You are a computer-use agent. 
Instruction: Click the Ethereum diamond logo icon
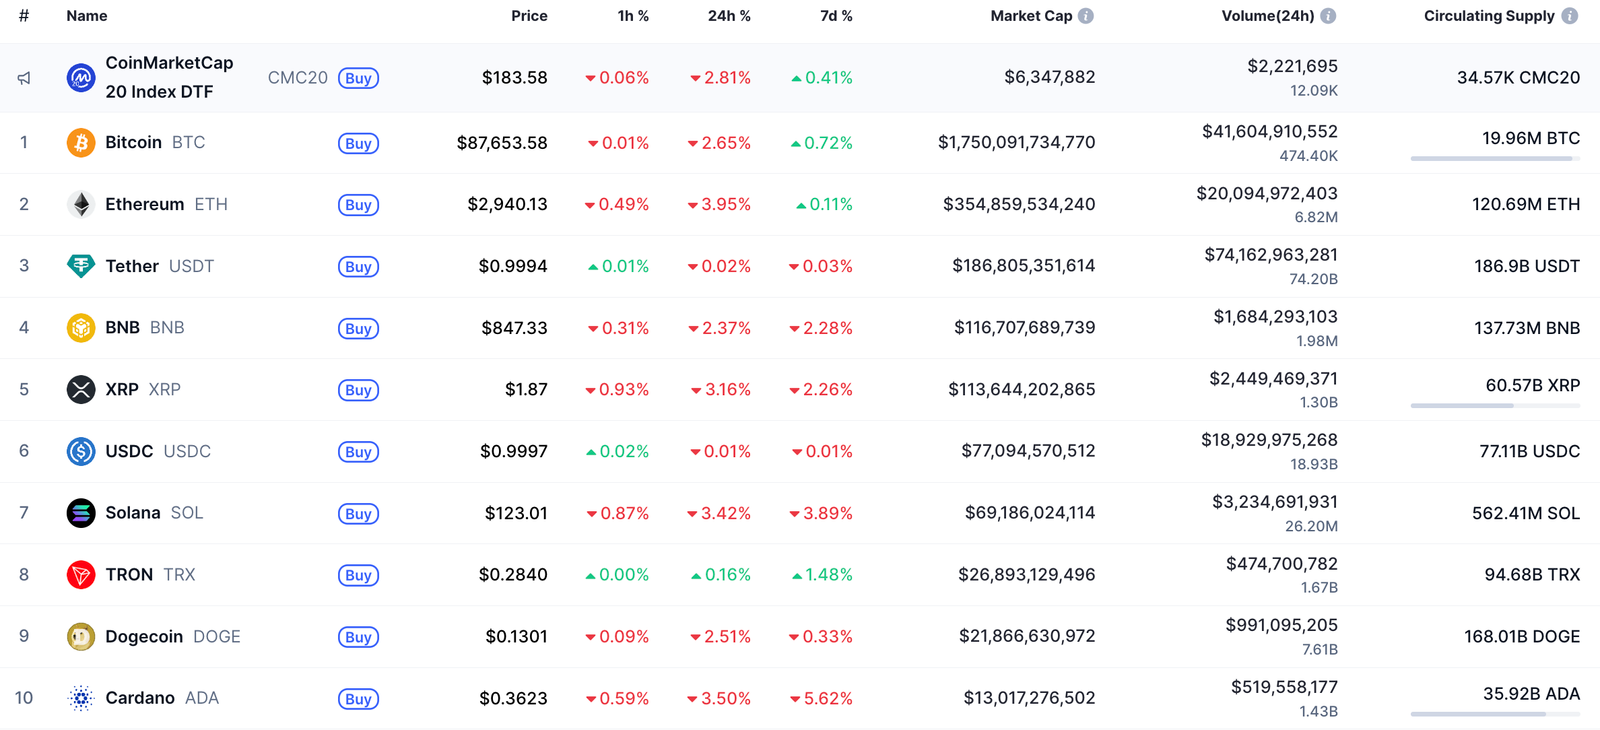[81, 205]
